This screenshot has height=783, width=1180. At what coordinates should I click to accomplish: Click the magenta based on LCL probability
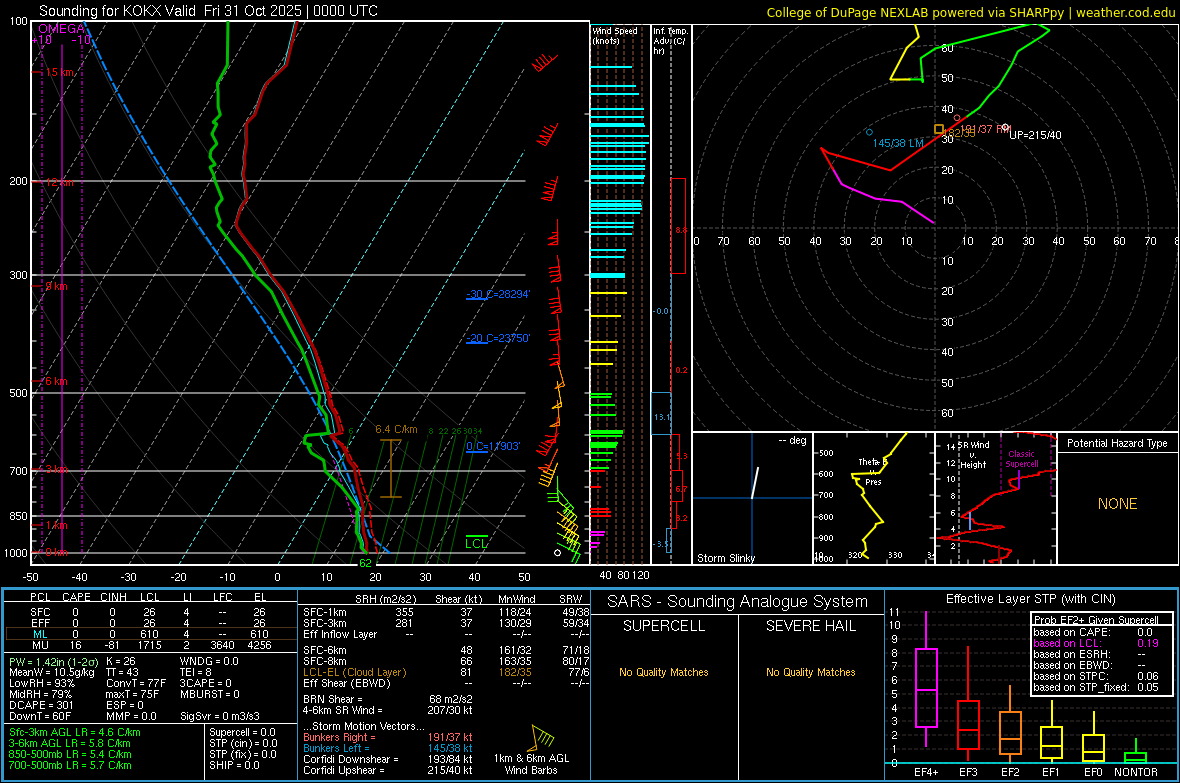click(1096, 643)
